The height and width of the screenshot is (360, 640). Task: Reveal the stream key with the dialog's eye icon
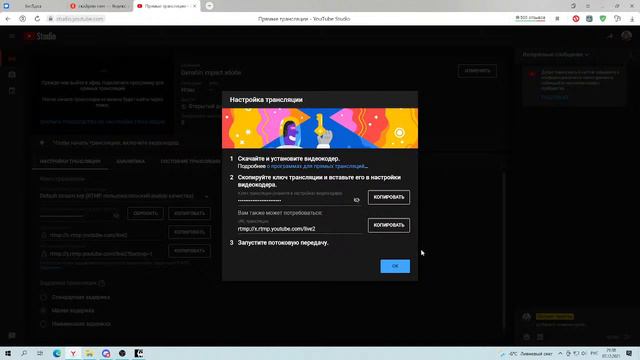point(356,200)
